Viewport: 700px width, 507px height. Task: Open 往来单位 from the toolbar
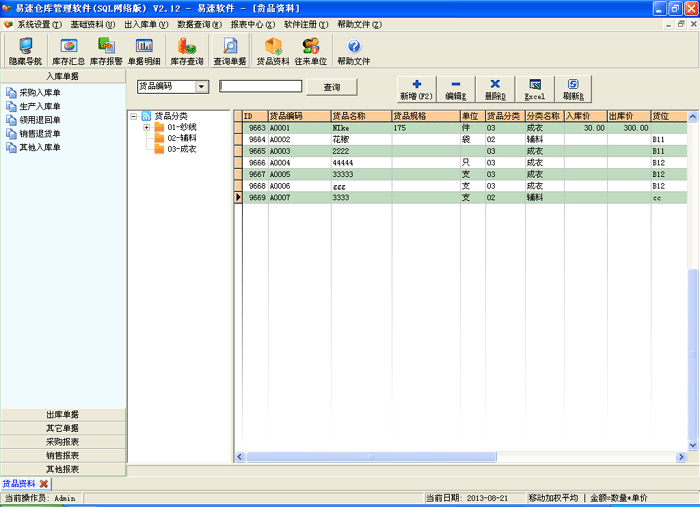point(311,51)
